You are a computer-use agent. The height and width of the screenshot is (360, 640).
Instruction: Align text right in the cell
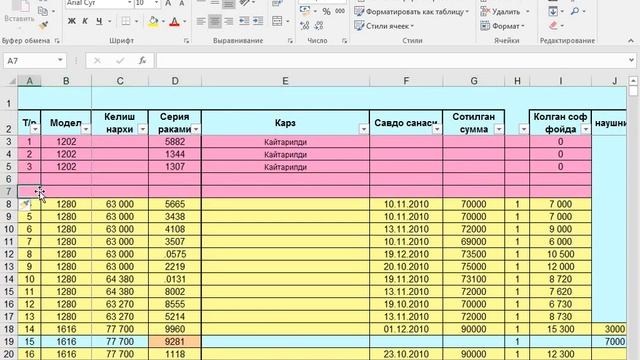point(229,21)
